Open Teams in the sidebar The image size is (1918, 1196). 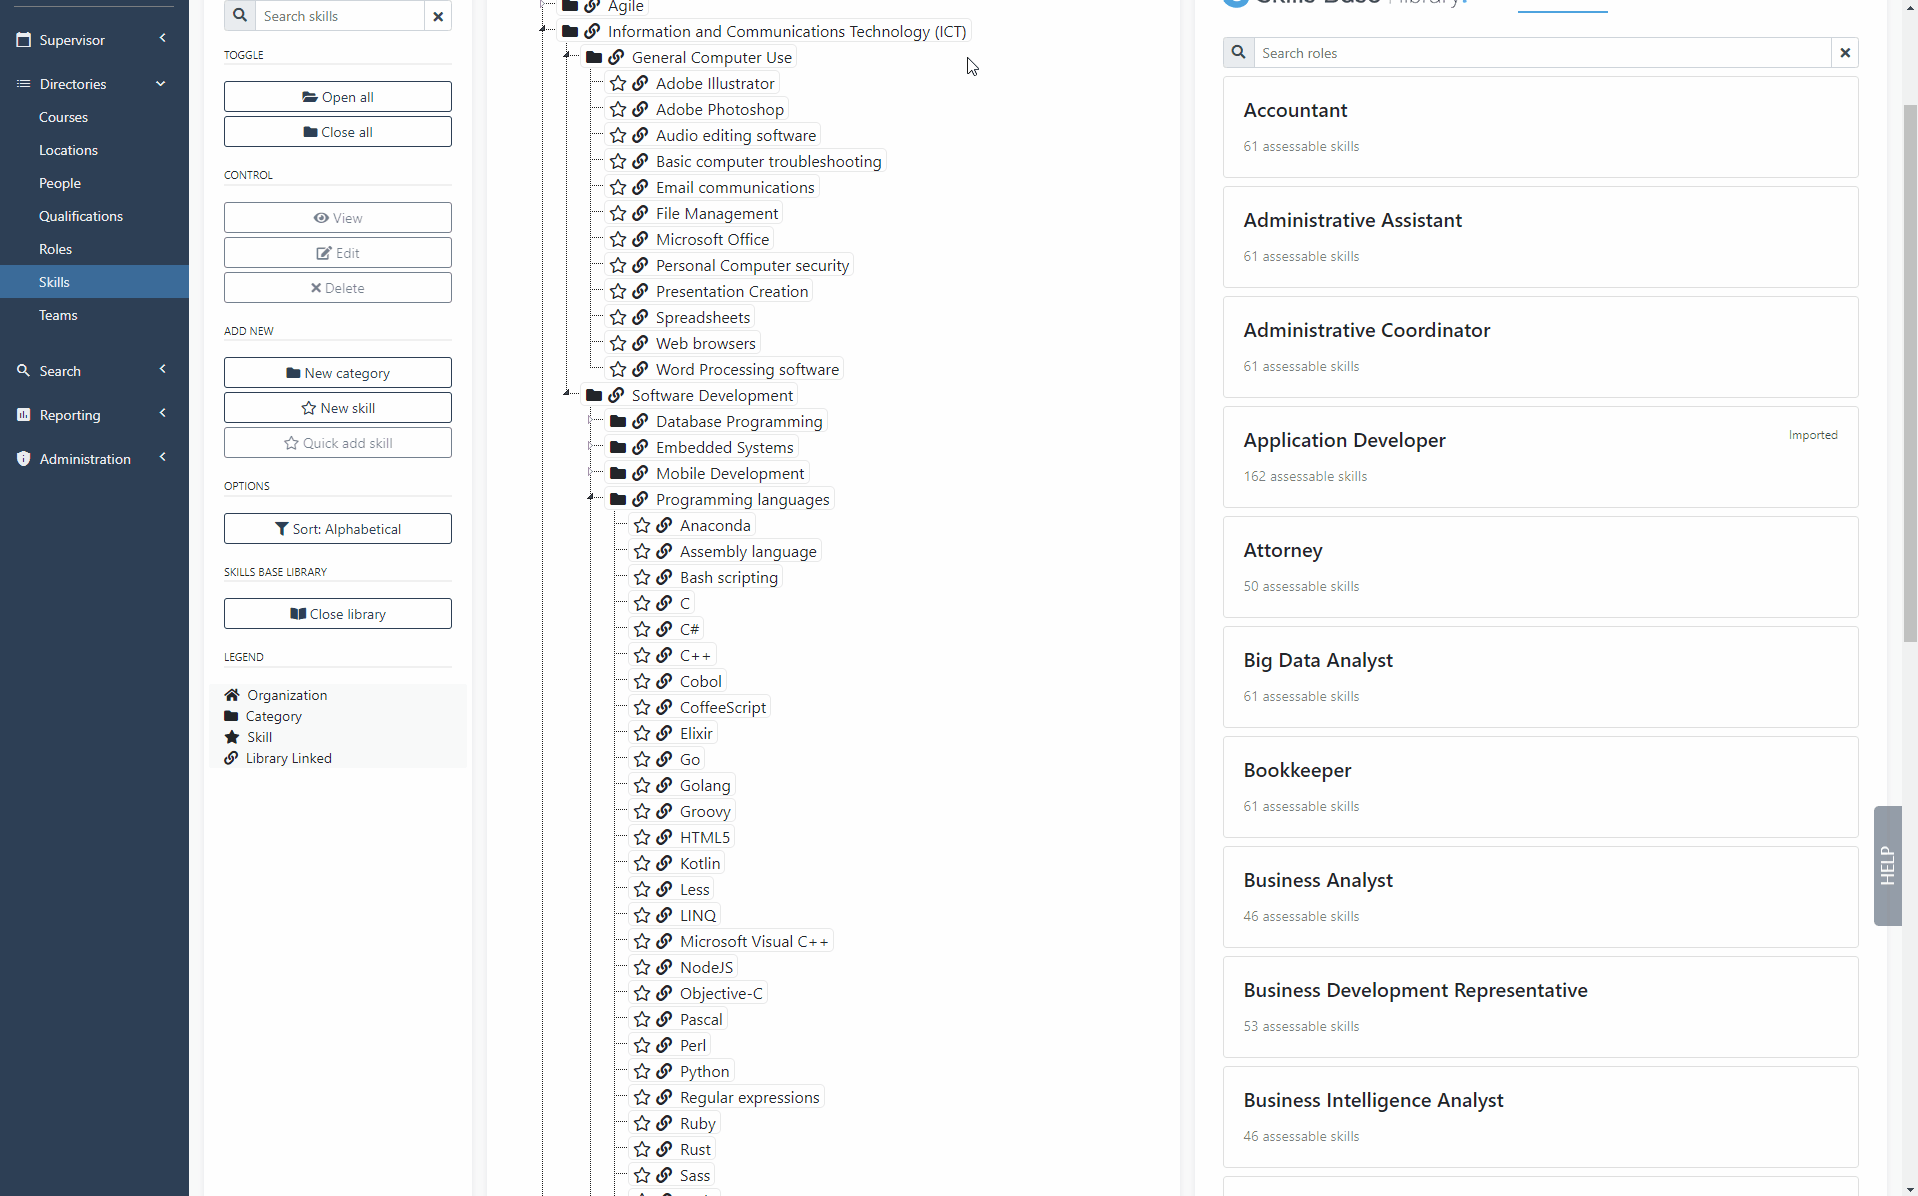point(58,315)
